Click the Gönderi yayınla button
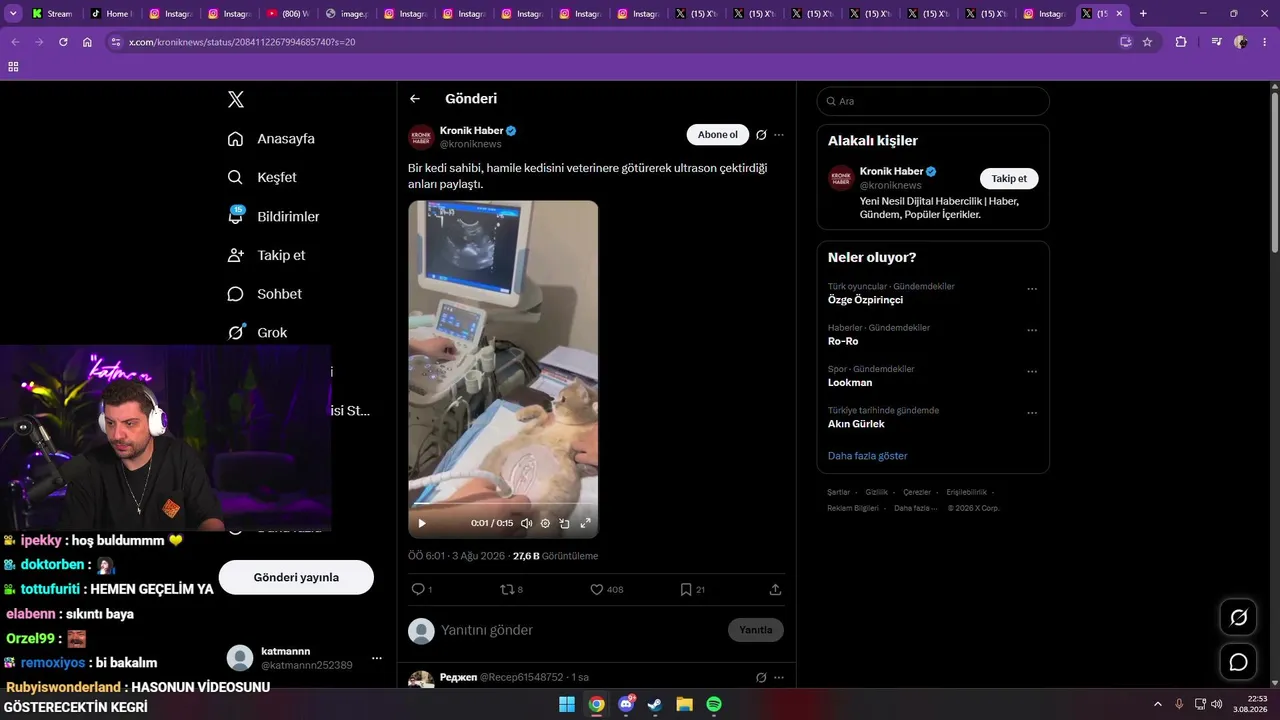Viewport: 1280px width, 720px height. (x=296, y=577)
